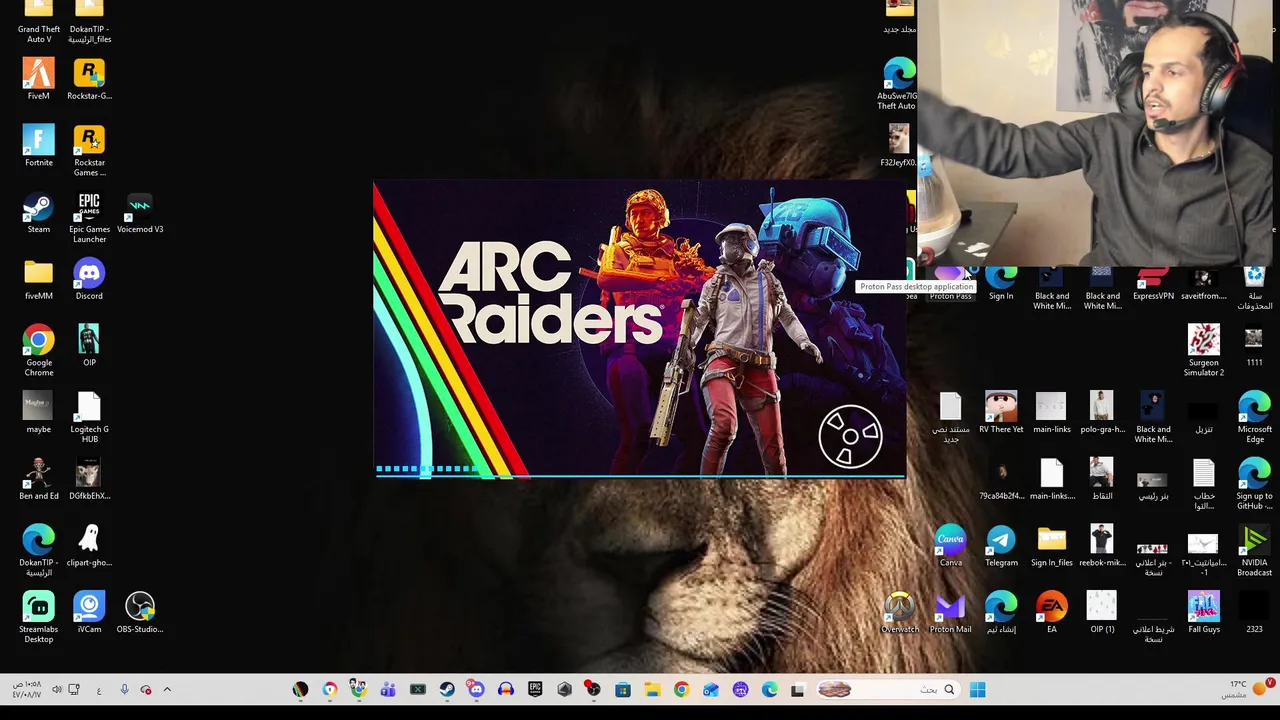Viewport: 1280px width, 720px height.
Task: Select the reebok-mik... image file
Action: coord(1102,546)
